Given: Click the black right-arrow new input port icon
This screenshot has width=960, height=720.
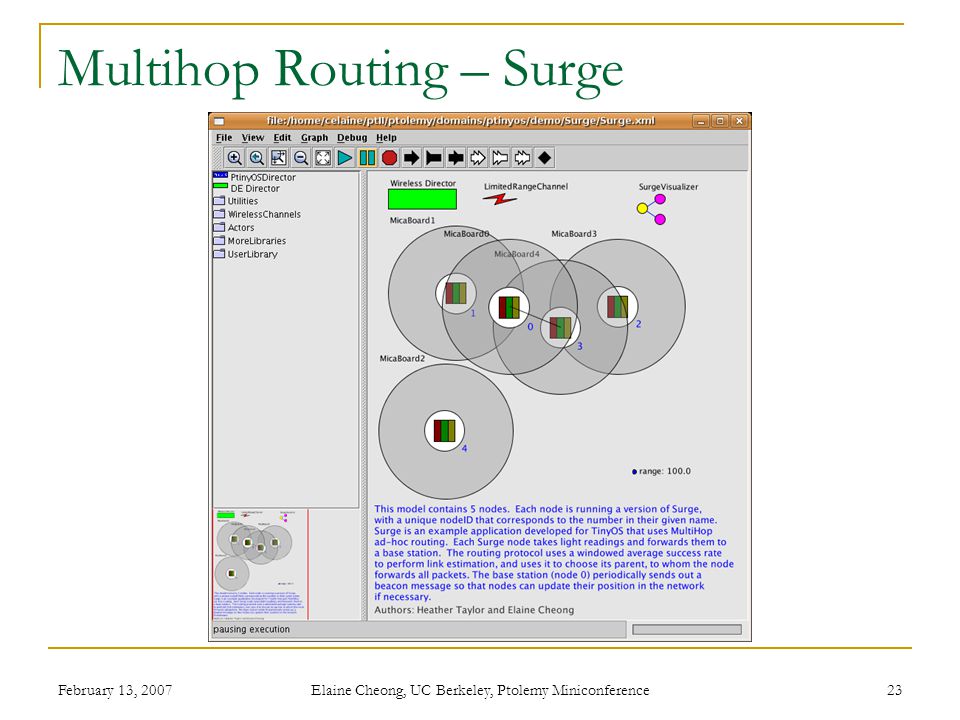Looking at the screenshot, I should click(411, 158).
